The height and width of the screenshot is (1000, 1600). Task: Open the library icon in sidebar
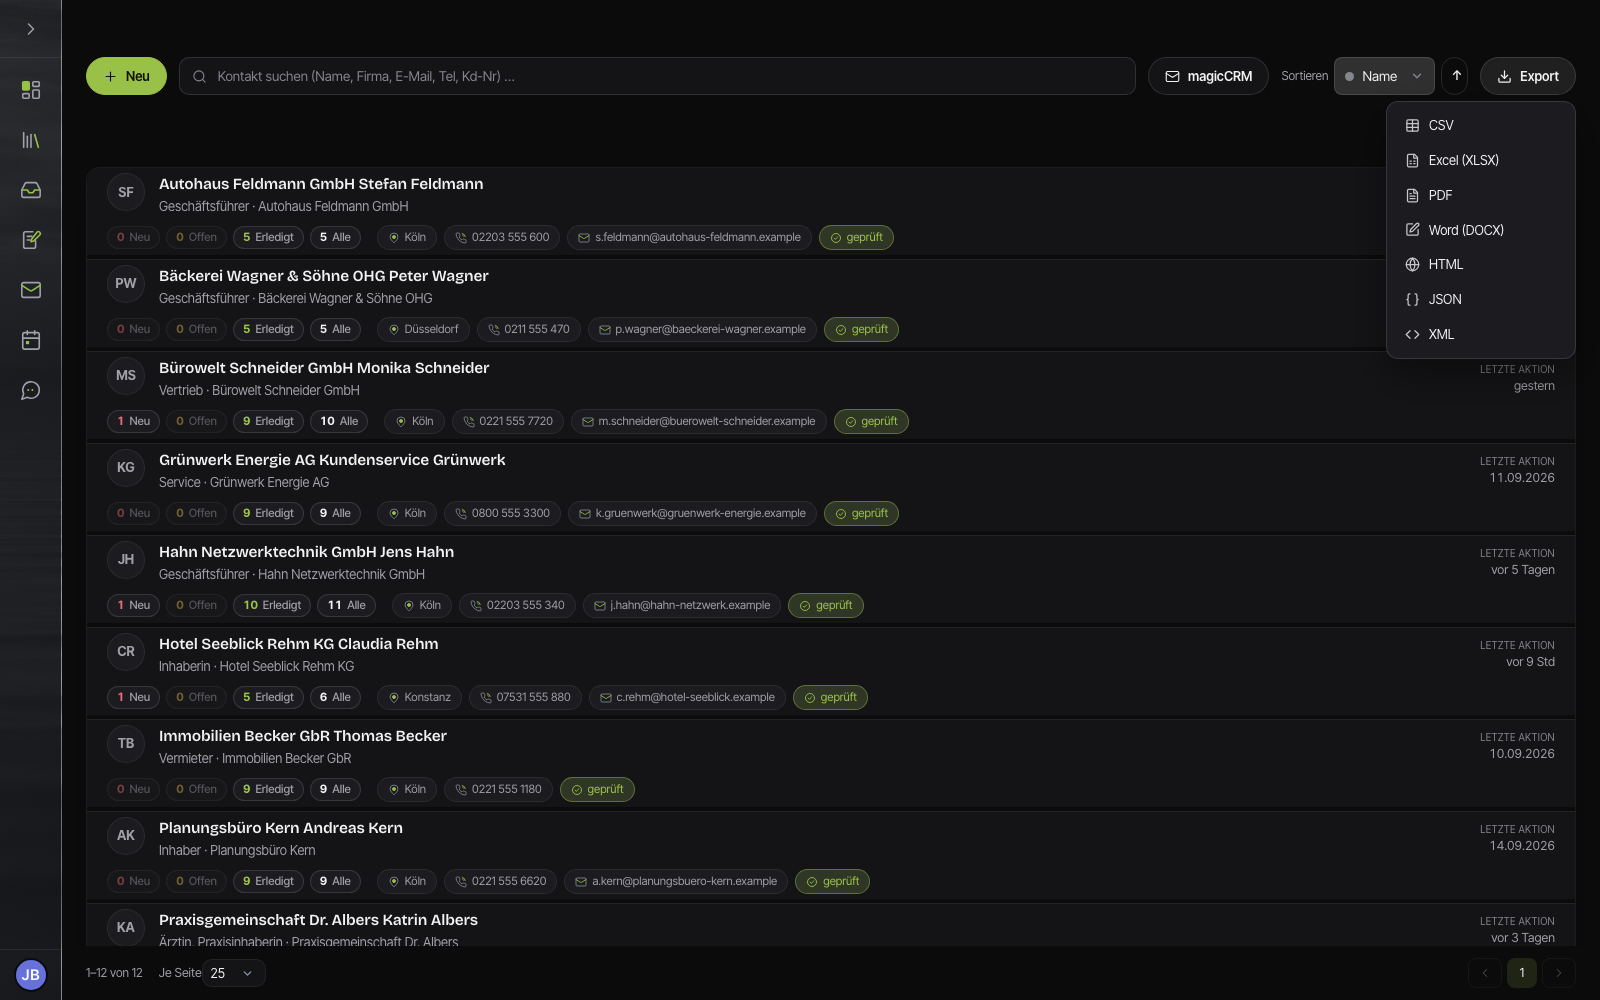tap(31, 140)
